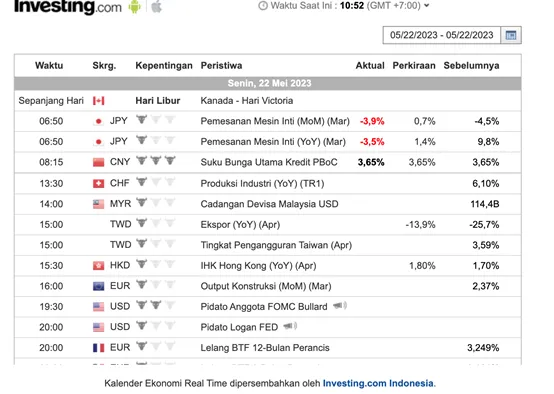This screenshot has height=394, width=554.
Task: Open event Output Konstruksi (MoM) (Mar)
Action: tap(266, 286)
